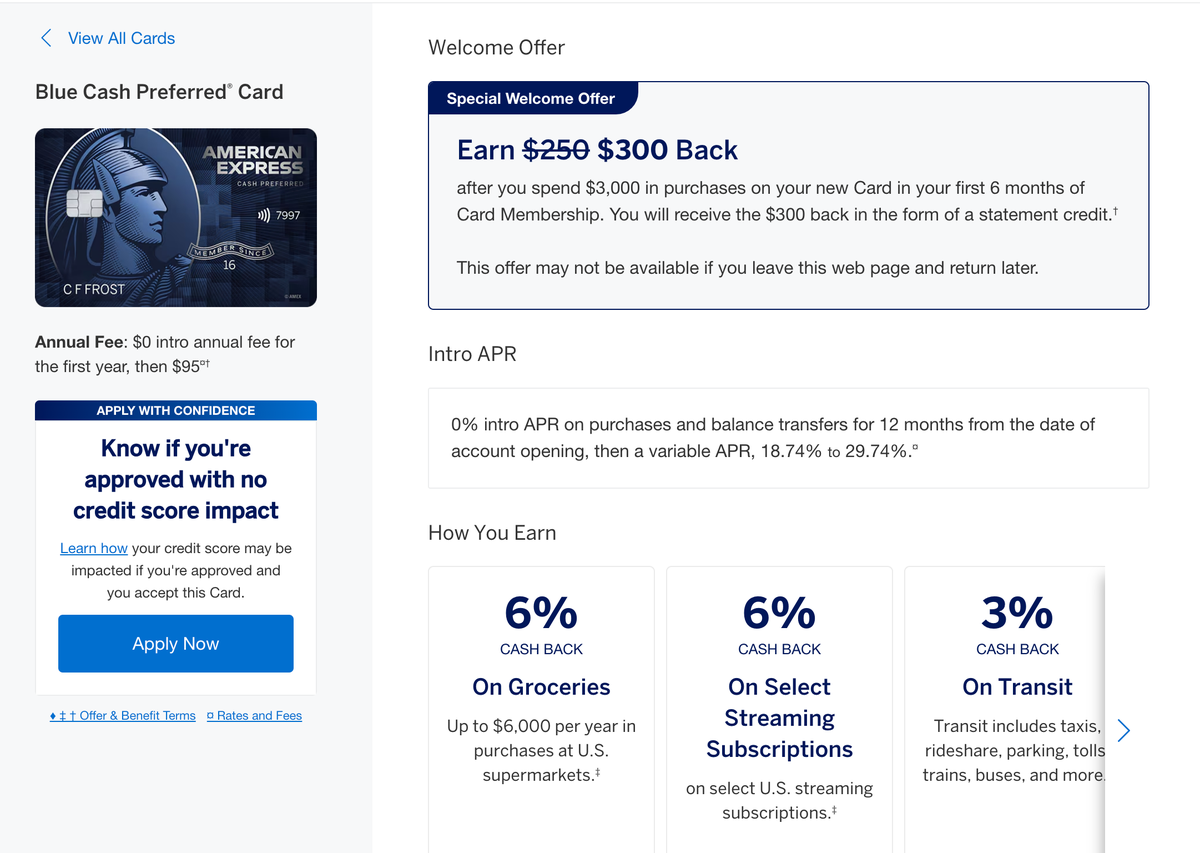Click the dagger footnote symbol on the welcome offer

point(1116,211)
